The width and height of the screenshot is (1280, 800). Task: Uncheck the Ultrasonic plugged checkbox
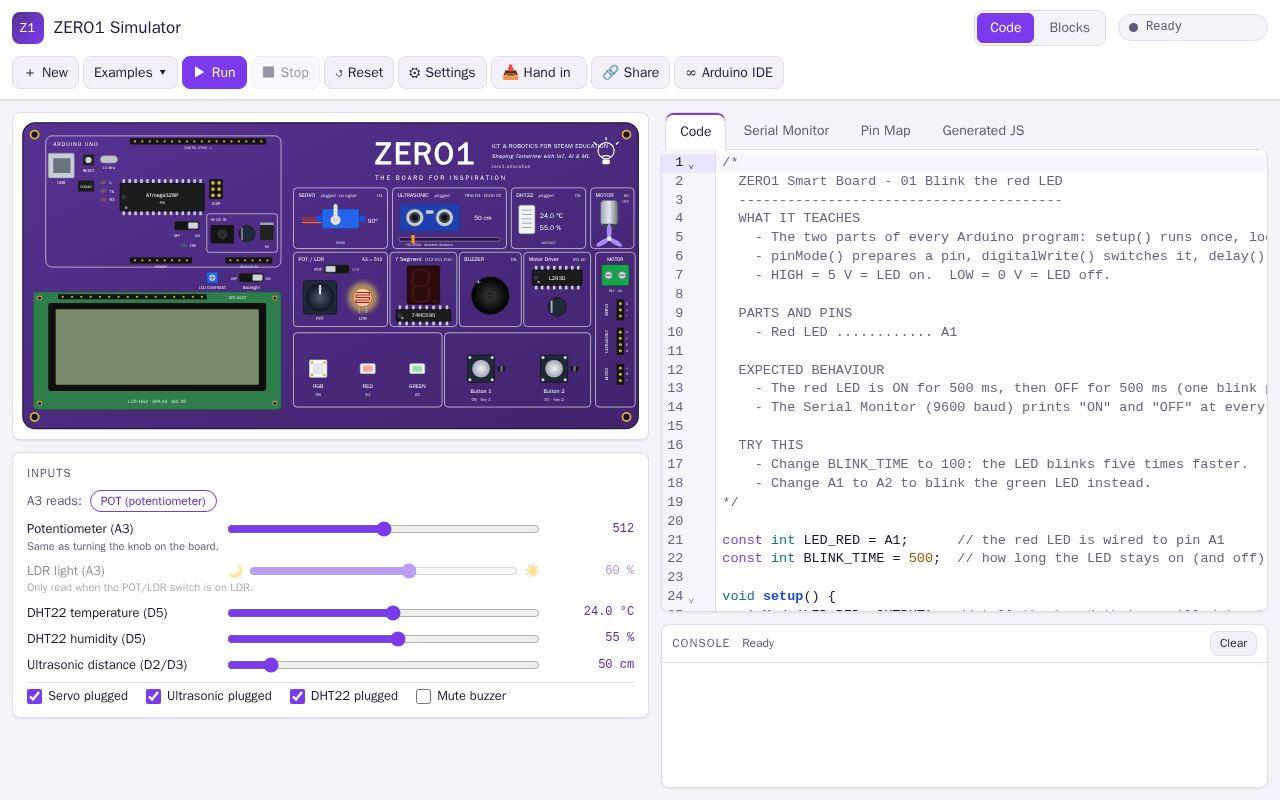click(154, 696)
